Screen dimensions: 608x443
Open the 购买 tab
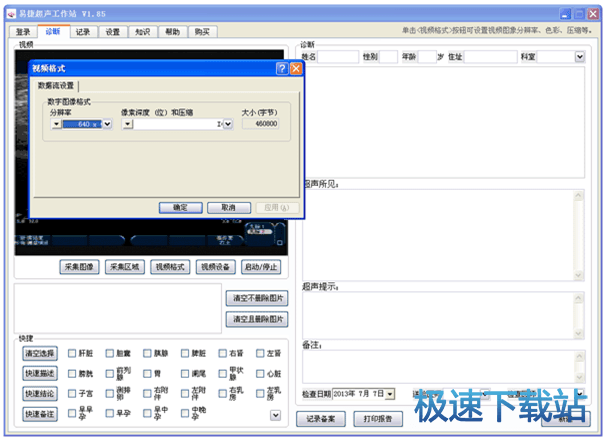pos(202,32)
